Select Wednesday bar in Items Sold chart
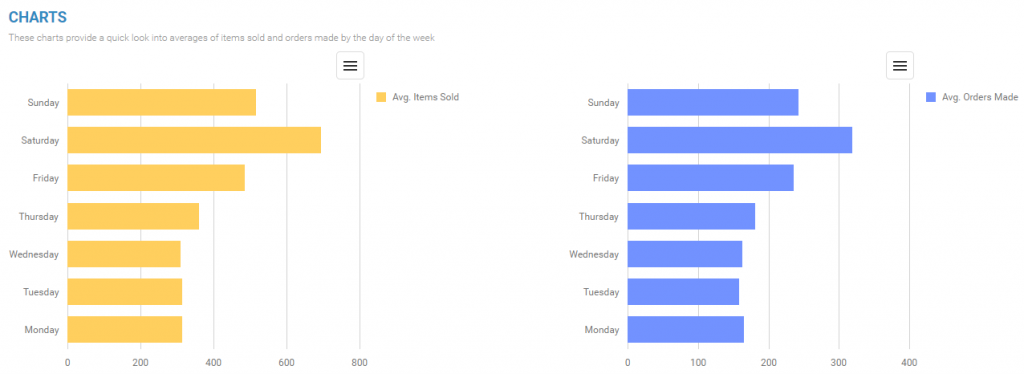The width and height of the screenshot is (1024, 374). click(x=124, y=254)
